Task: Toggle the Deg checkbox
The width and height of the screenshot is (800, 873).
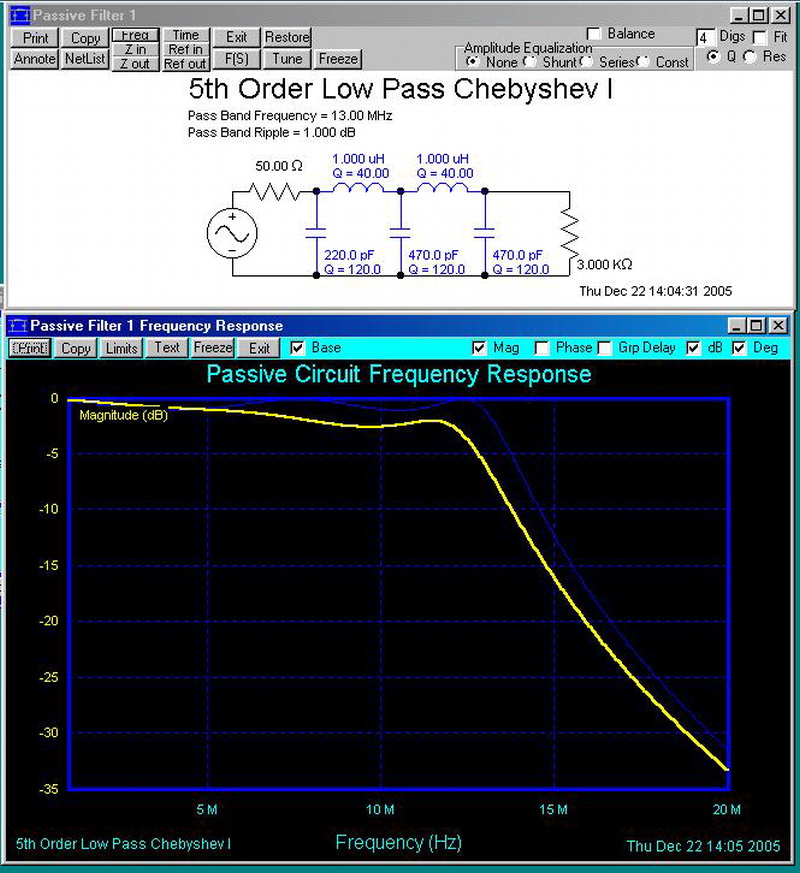Action: [x=739, y=348]
